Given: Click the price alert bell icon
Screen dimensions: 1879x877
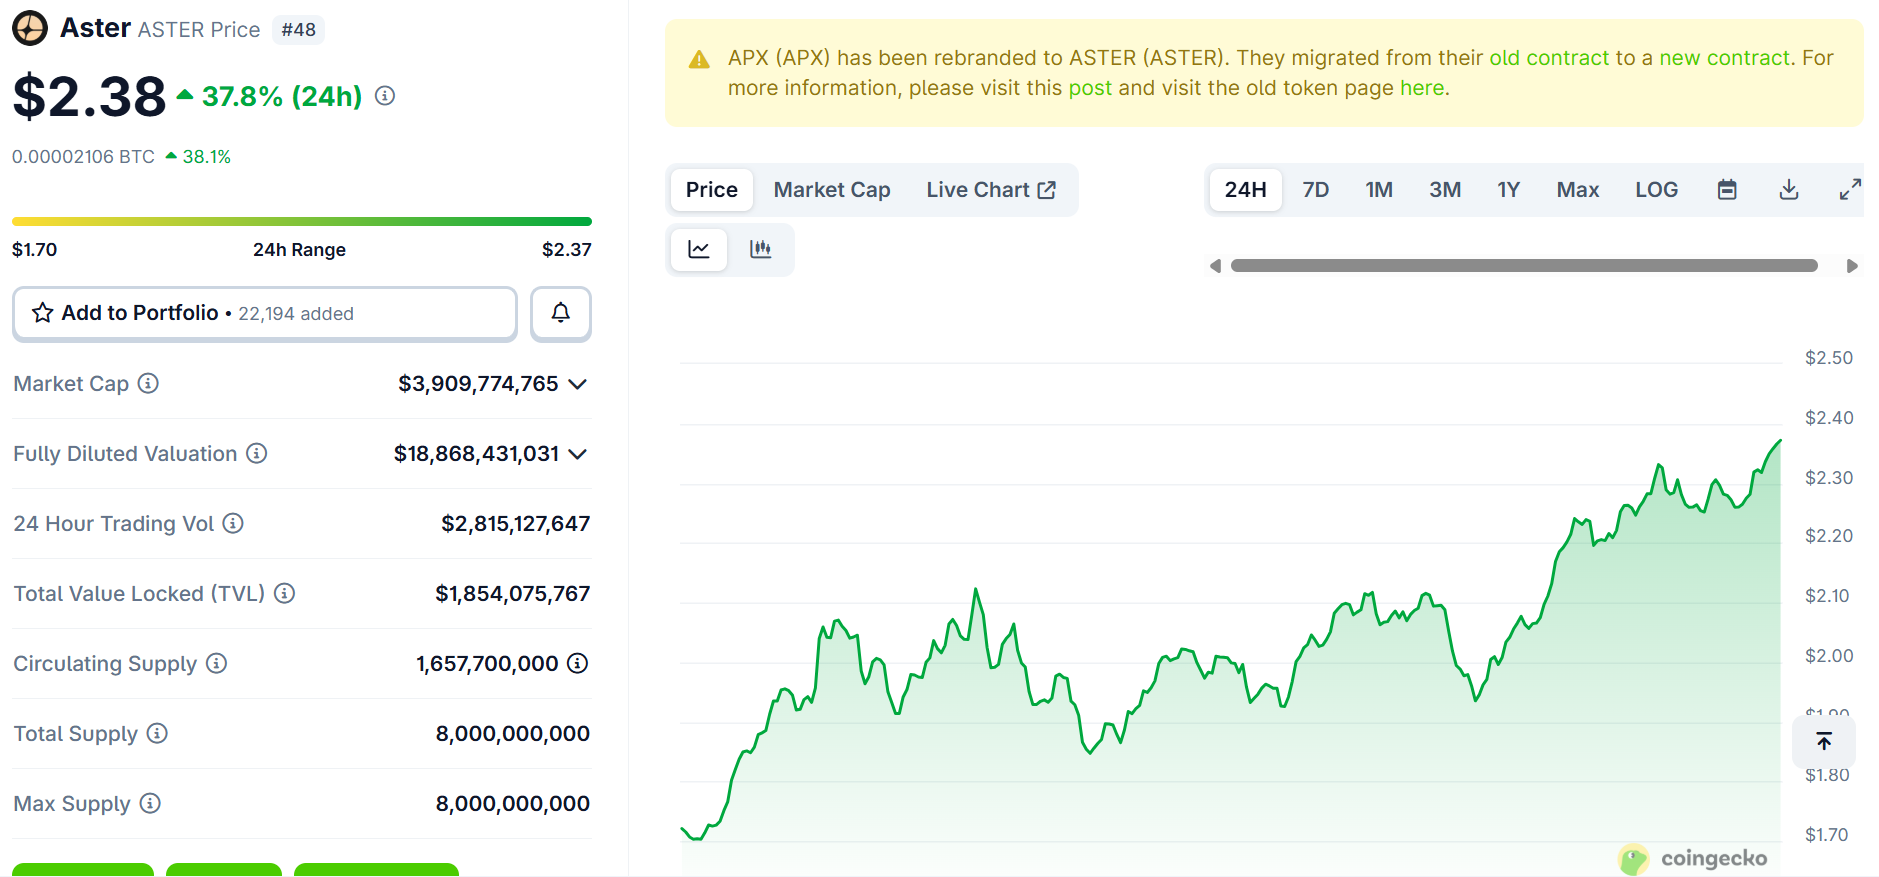Looking at the screenshot, I should 561,313.
